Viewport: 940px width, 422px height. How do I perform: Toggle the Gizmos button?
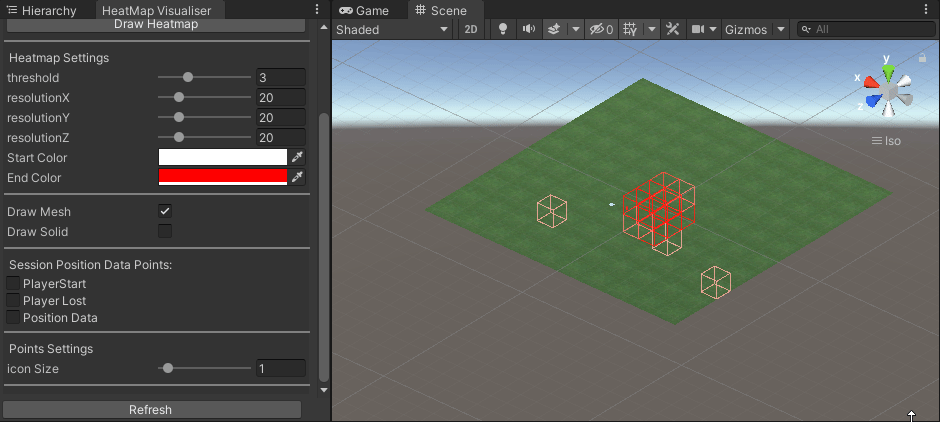point(746,29)
